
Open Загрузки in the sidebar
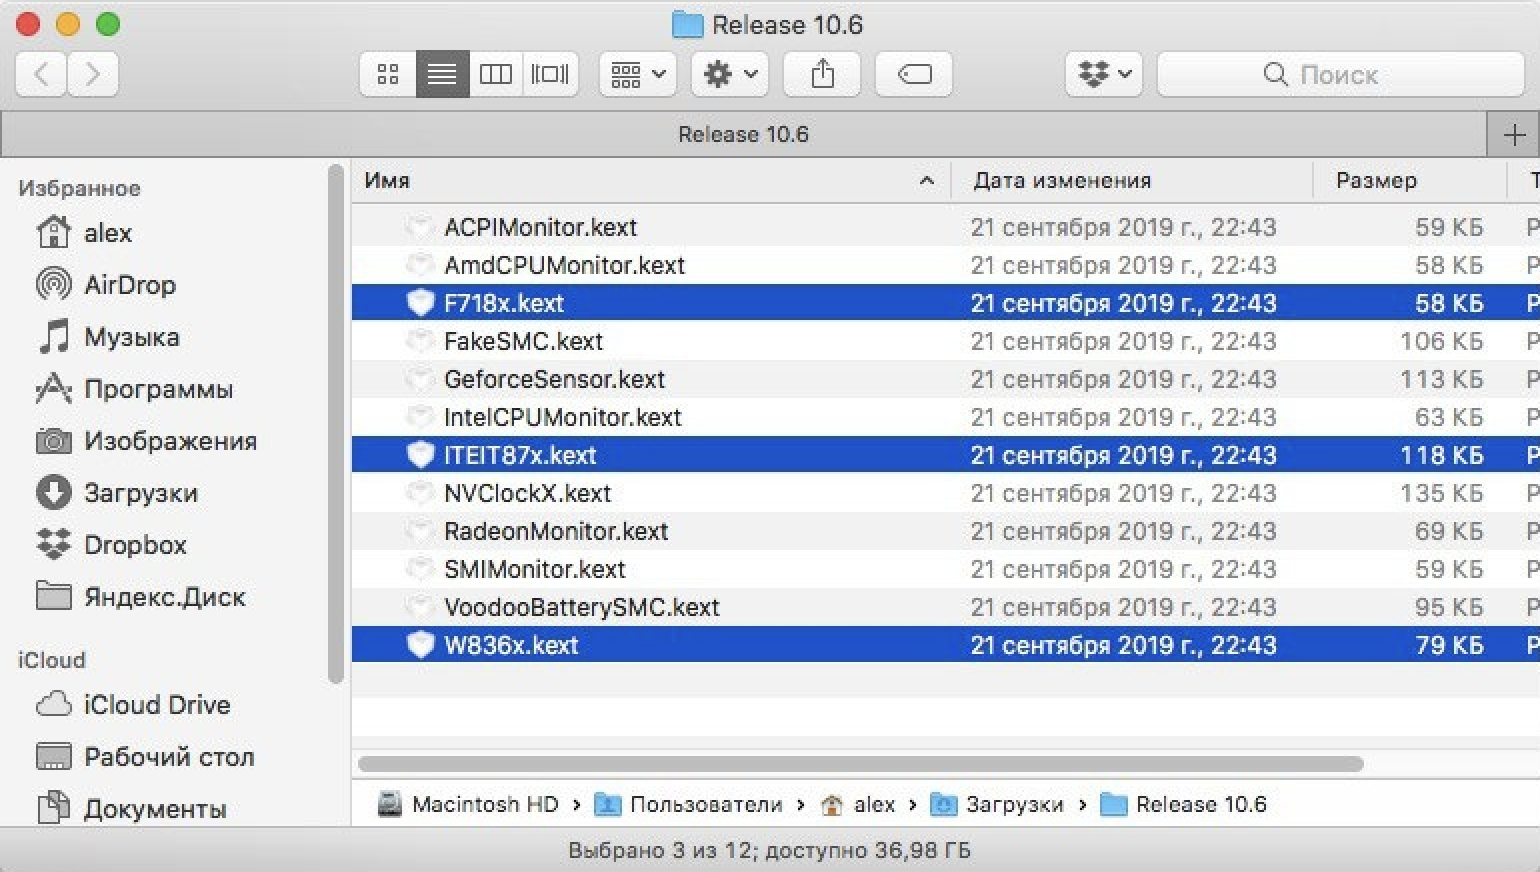tap(140, 493)
